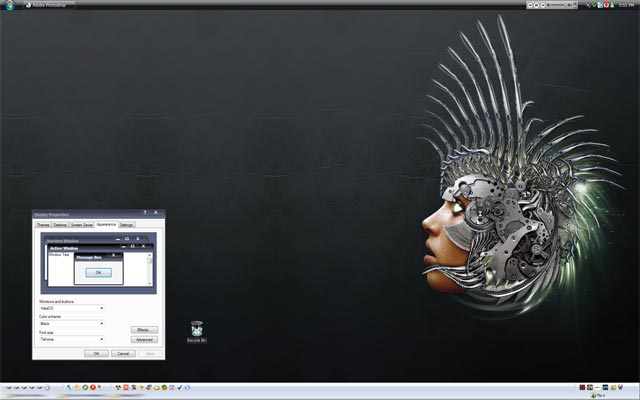Screen dimensions: 640x400
Task: Click the blue round icon after checkmark
Action: coord(187,387)
